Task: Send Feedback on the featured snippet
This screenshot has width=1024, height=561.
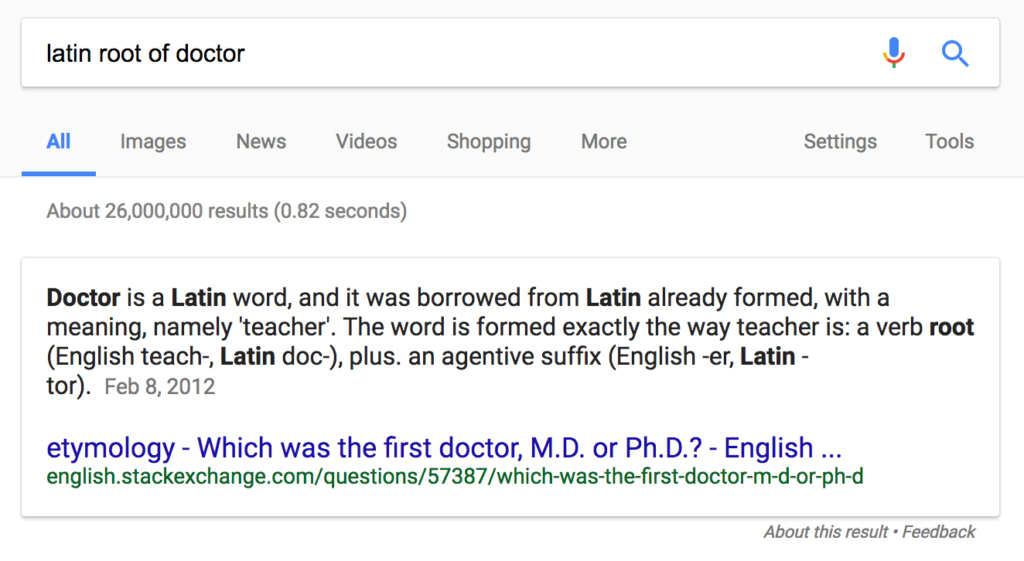Action: (x=939, y=532)
